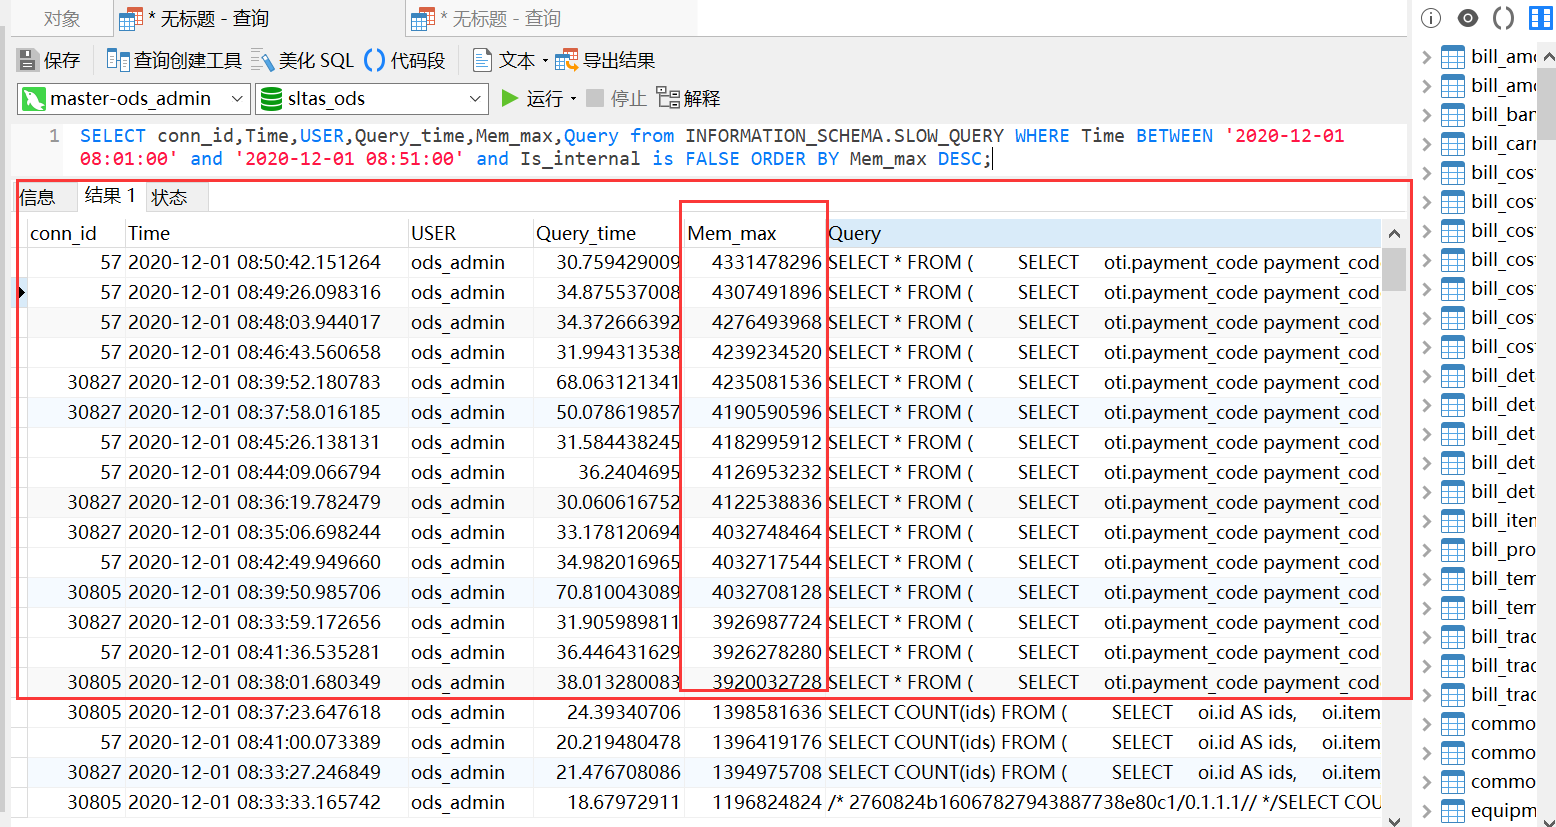This screenshot has width=1556, height=827.
Task: Run the query with the green play button
Action: (x=510, y=98)
